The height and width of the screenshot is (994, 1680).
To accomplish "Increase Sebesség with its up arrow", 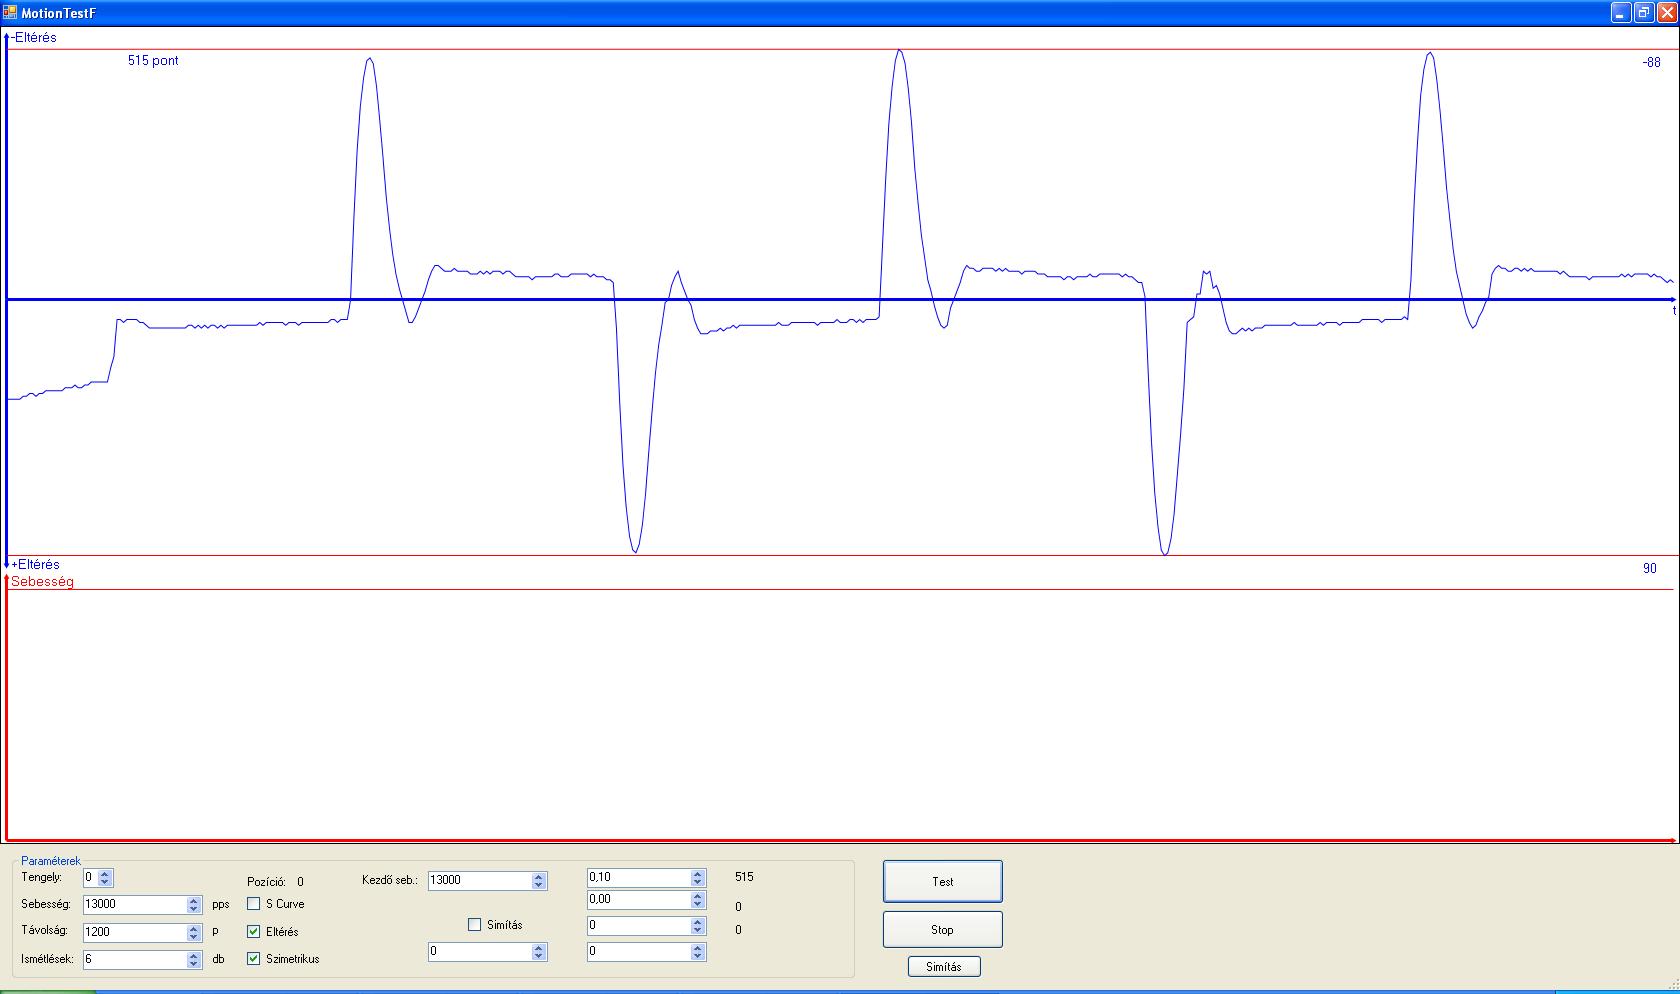I will point(194,900).
